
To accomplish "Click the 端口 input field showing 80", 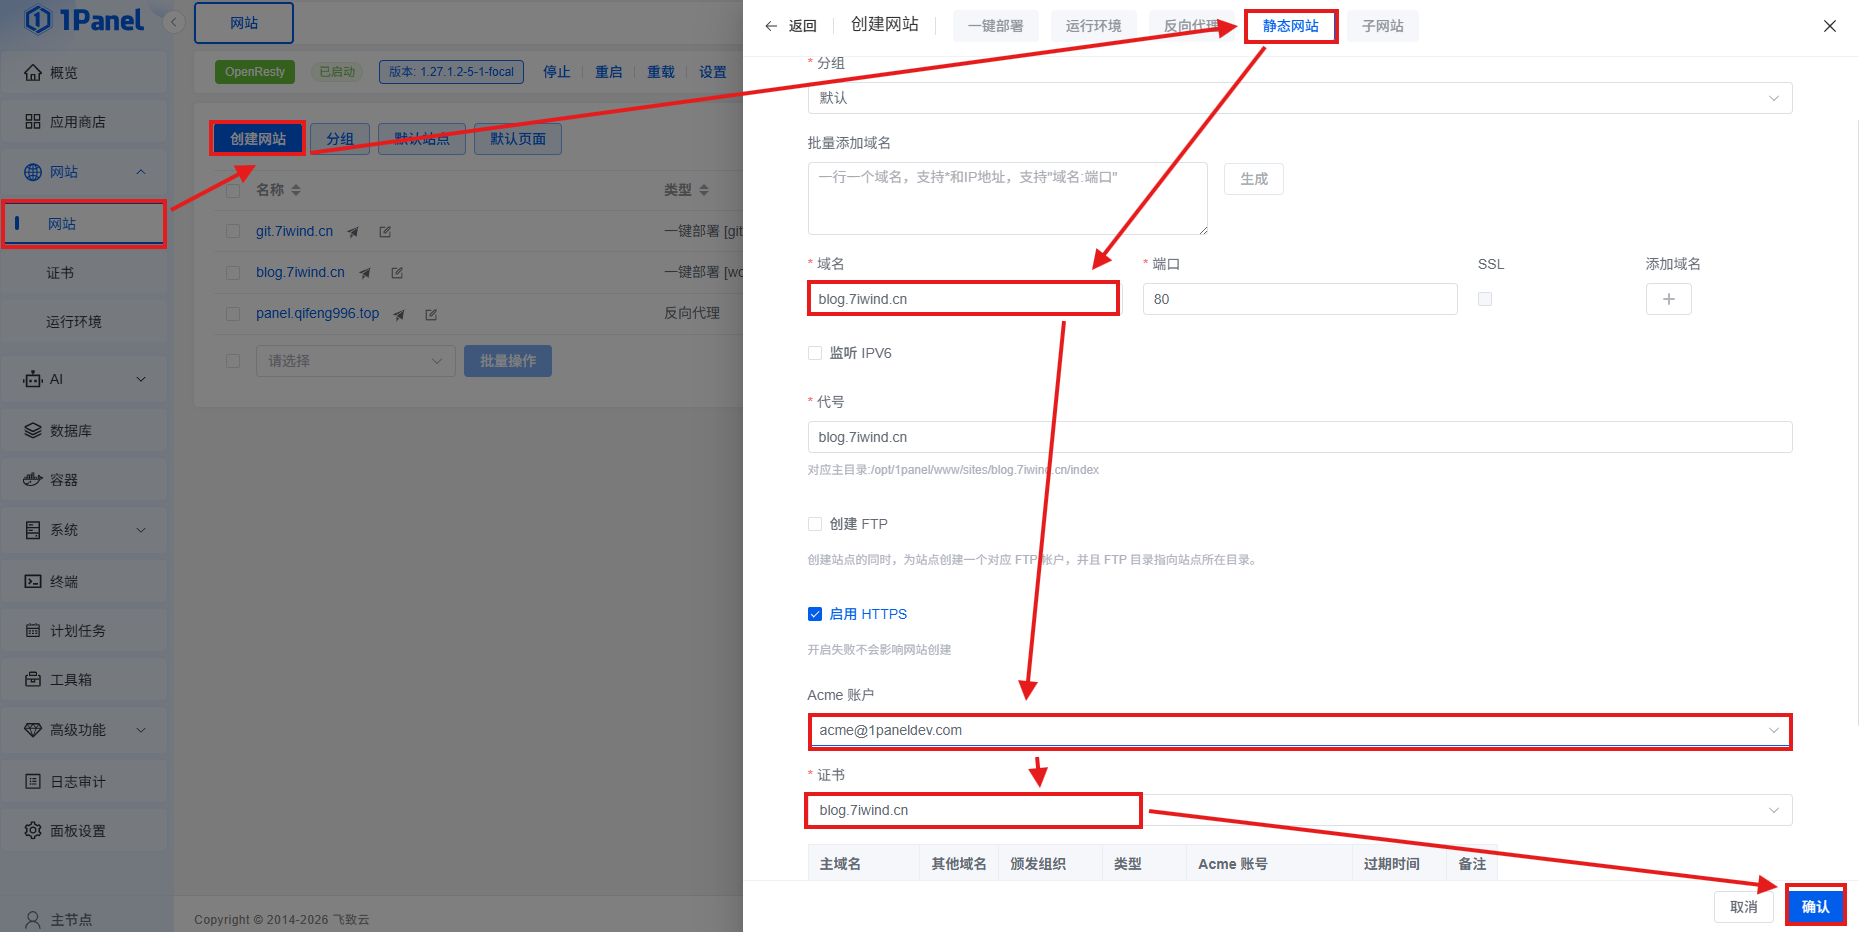I will coord(1299,299).
